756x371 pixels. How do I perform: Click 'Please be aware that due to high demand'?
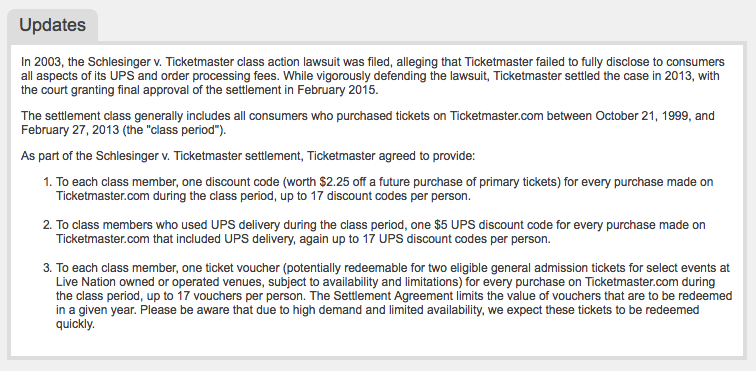pyautogui.click(x=247, y=310)
